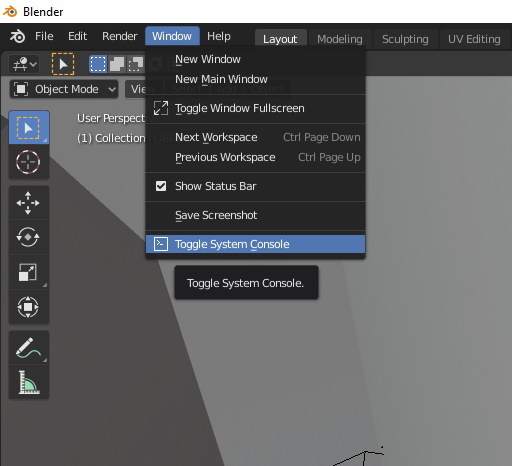Screen dimensions: 512x466
Task: Select the Select Box tool
Action: [x=29, y=127]
